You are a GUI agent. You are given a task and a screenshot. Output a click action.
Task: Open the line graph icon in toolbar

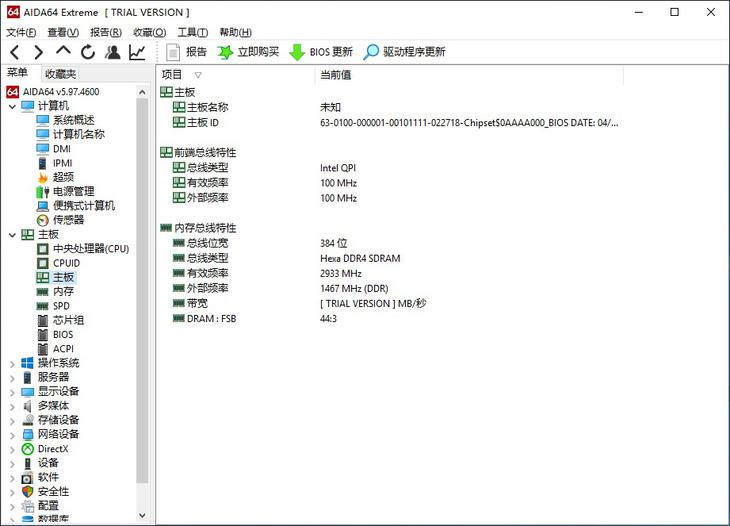point(137,52)
